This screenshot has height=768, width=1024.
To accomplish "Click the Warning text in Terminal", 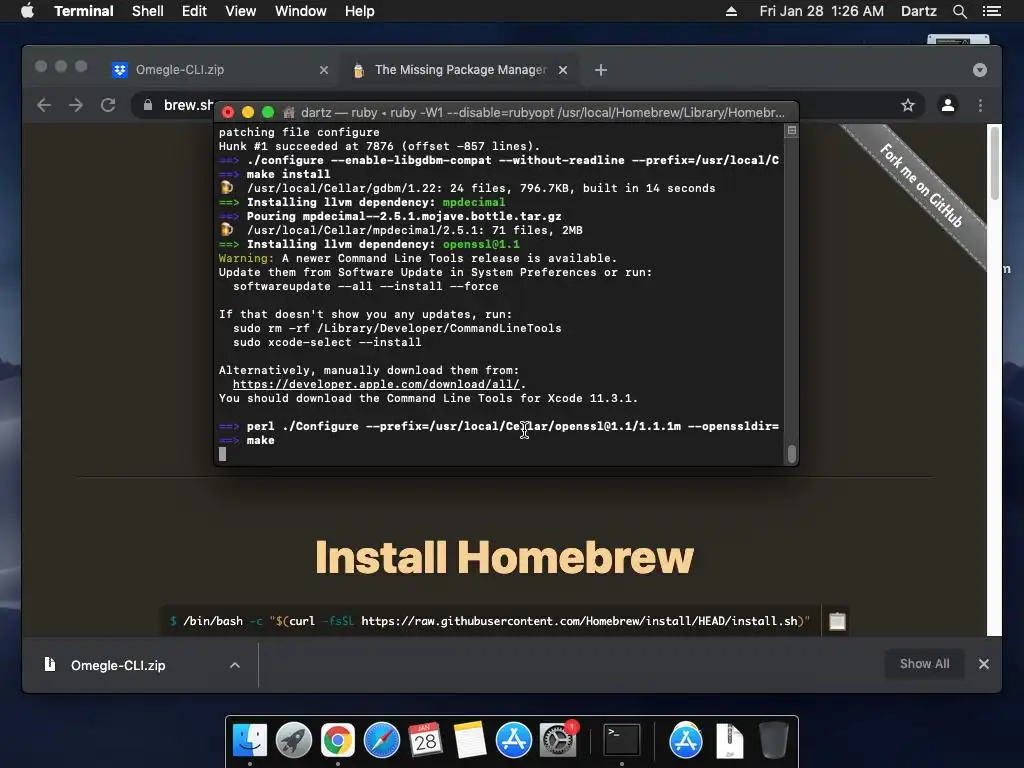I will (x=246, y=259).
